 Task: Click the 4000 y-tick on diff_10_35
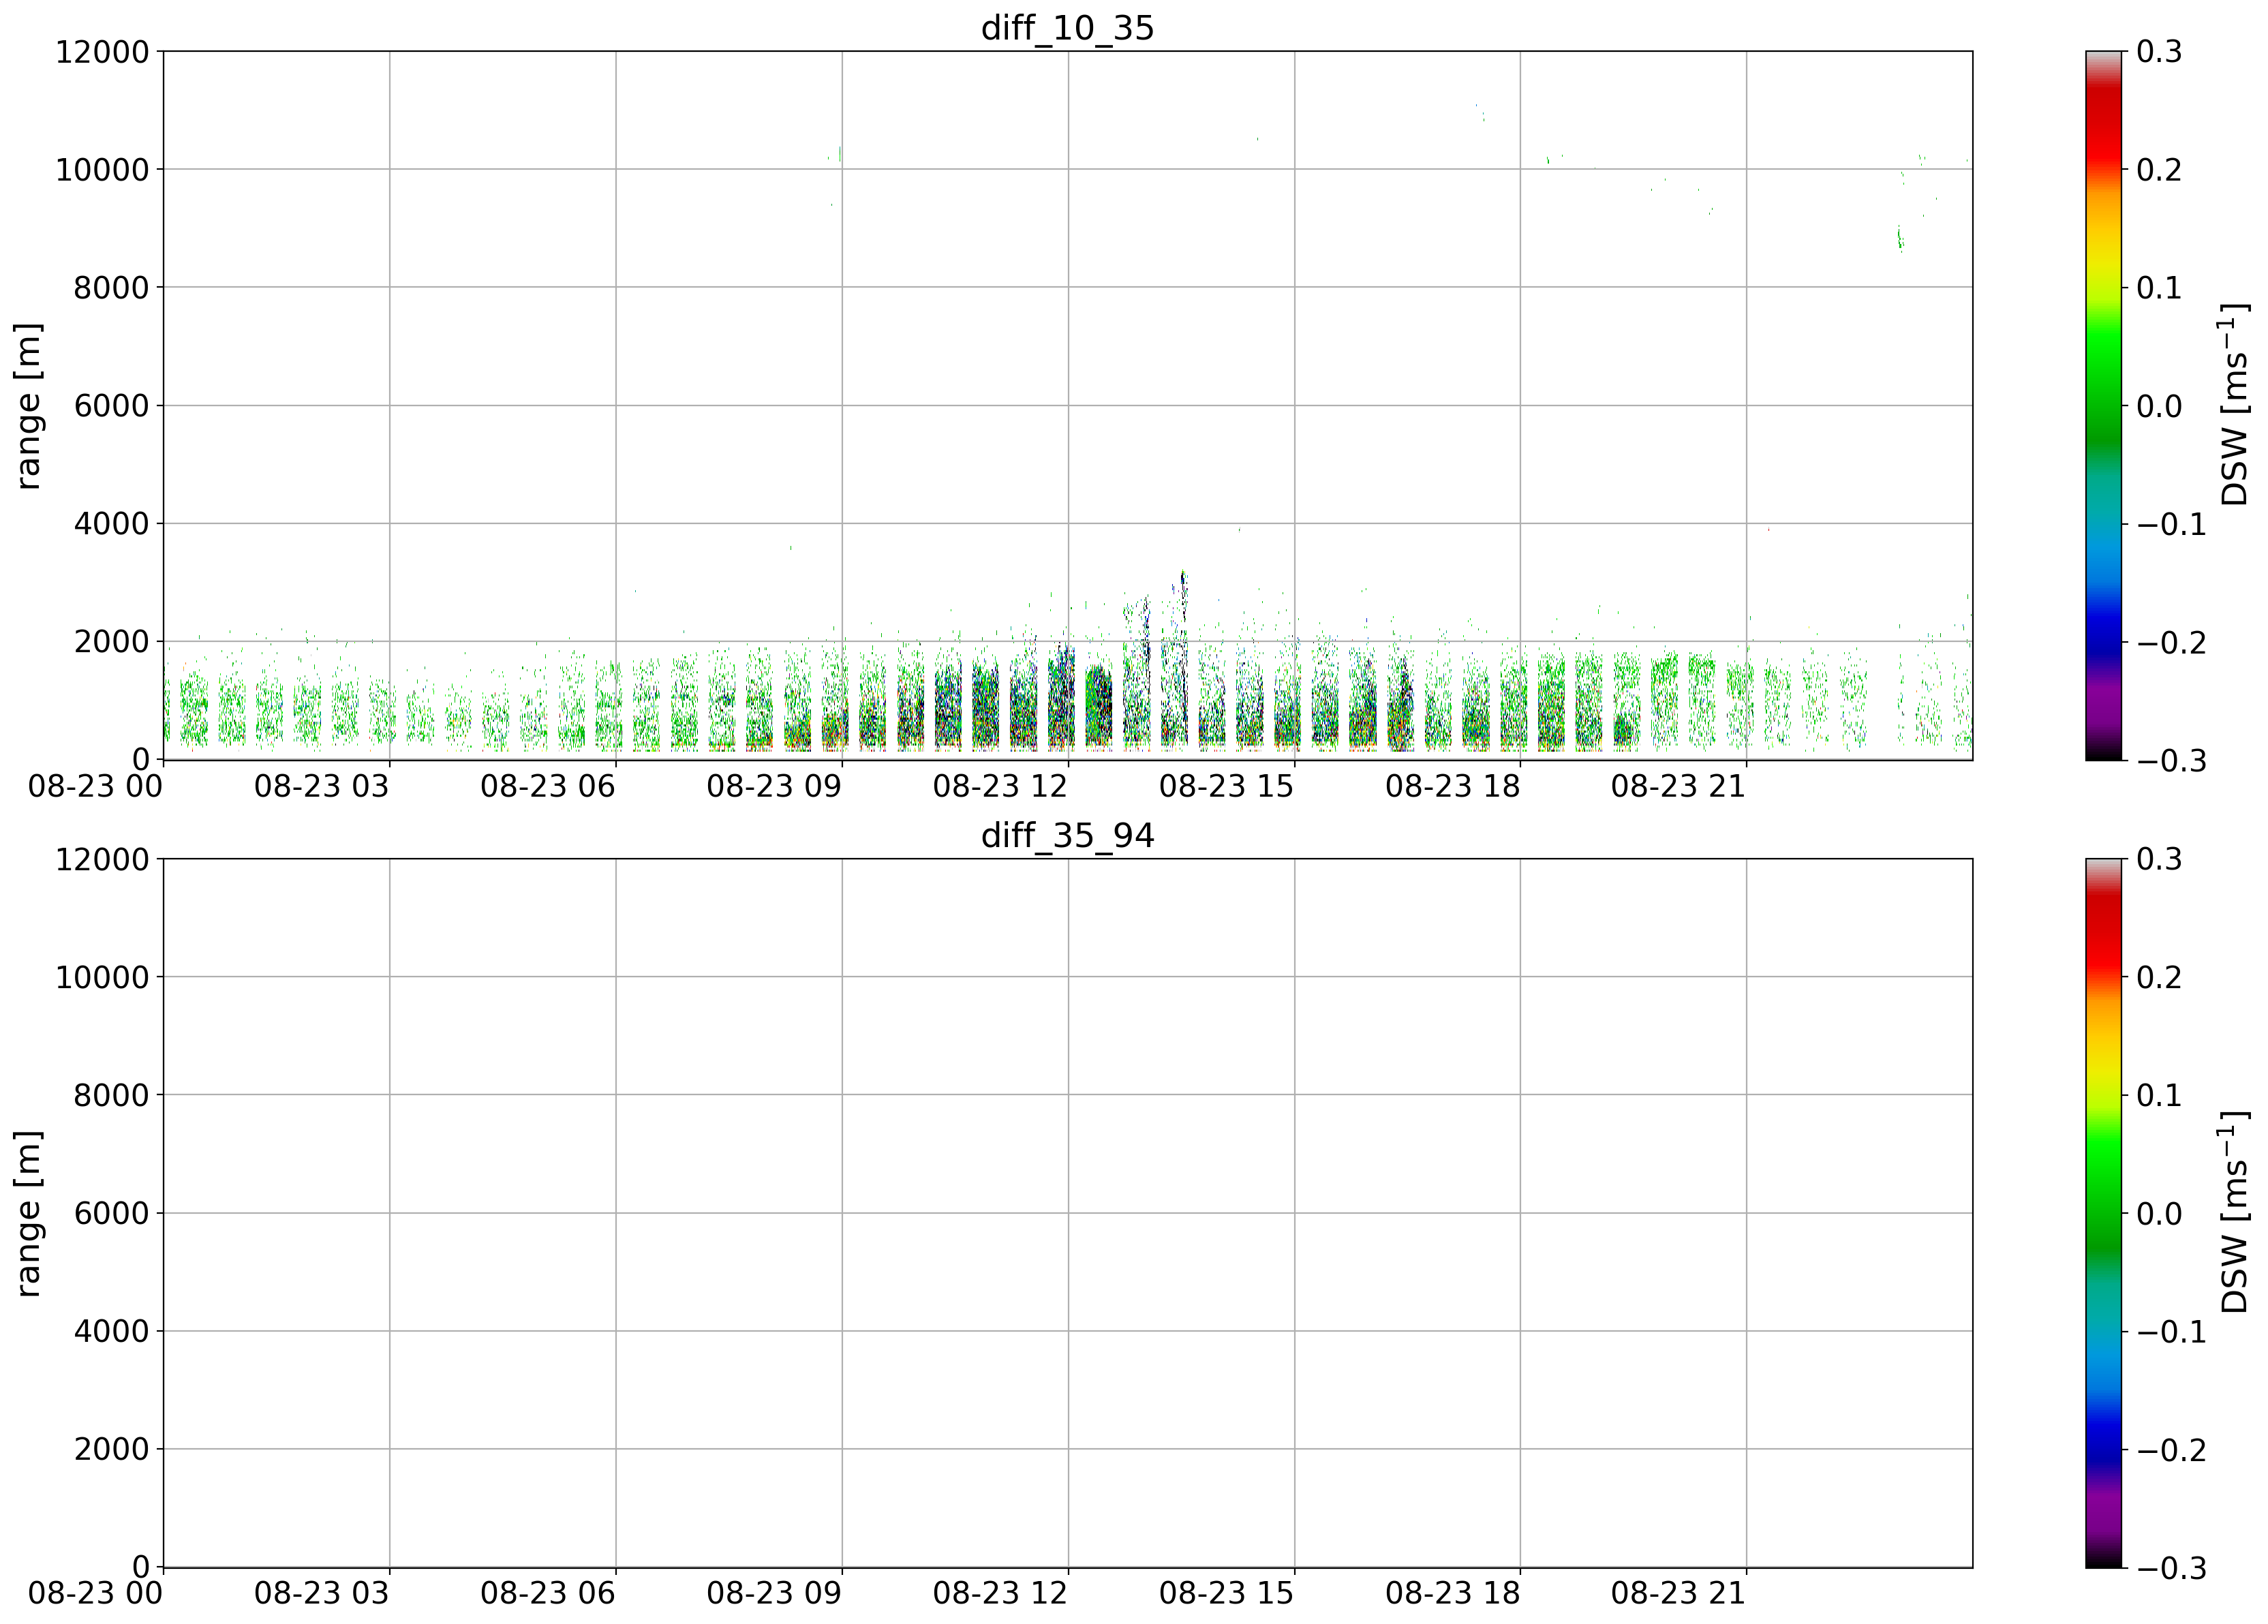point(111,524)
